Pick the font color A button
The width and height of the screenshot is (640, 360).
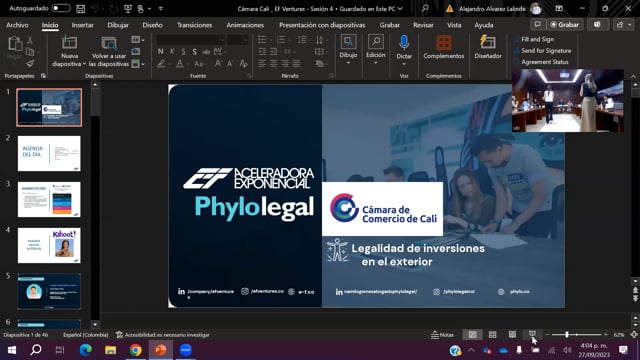[x=180, y=64]
